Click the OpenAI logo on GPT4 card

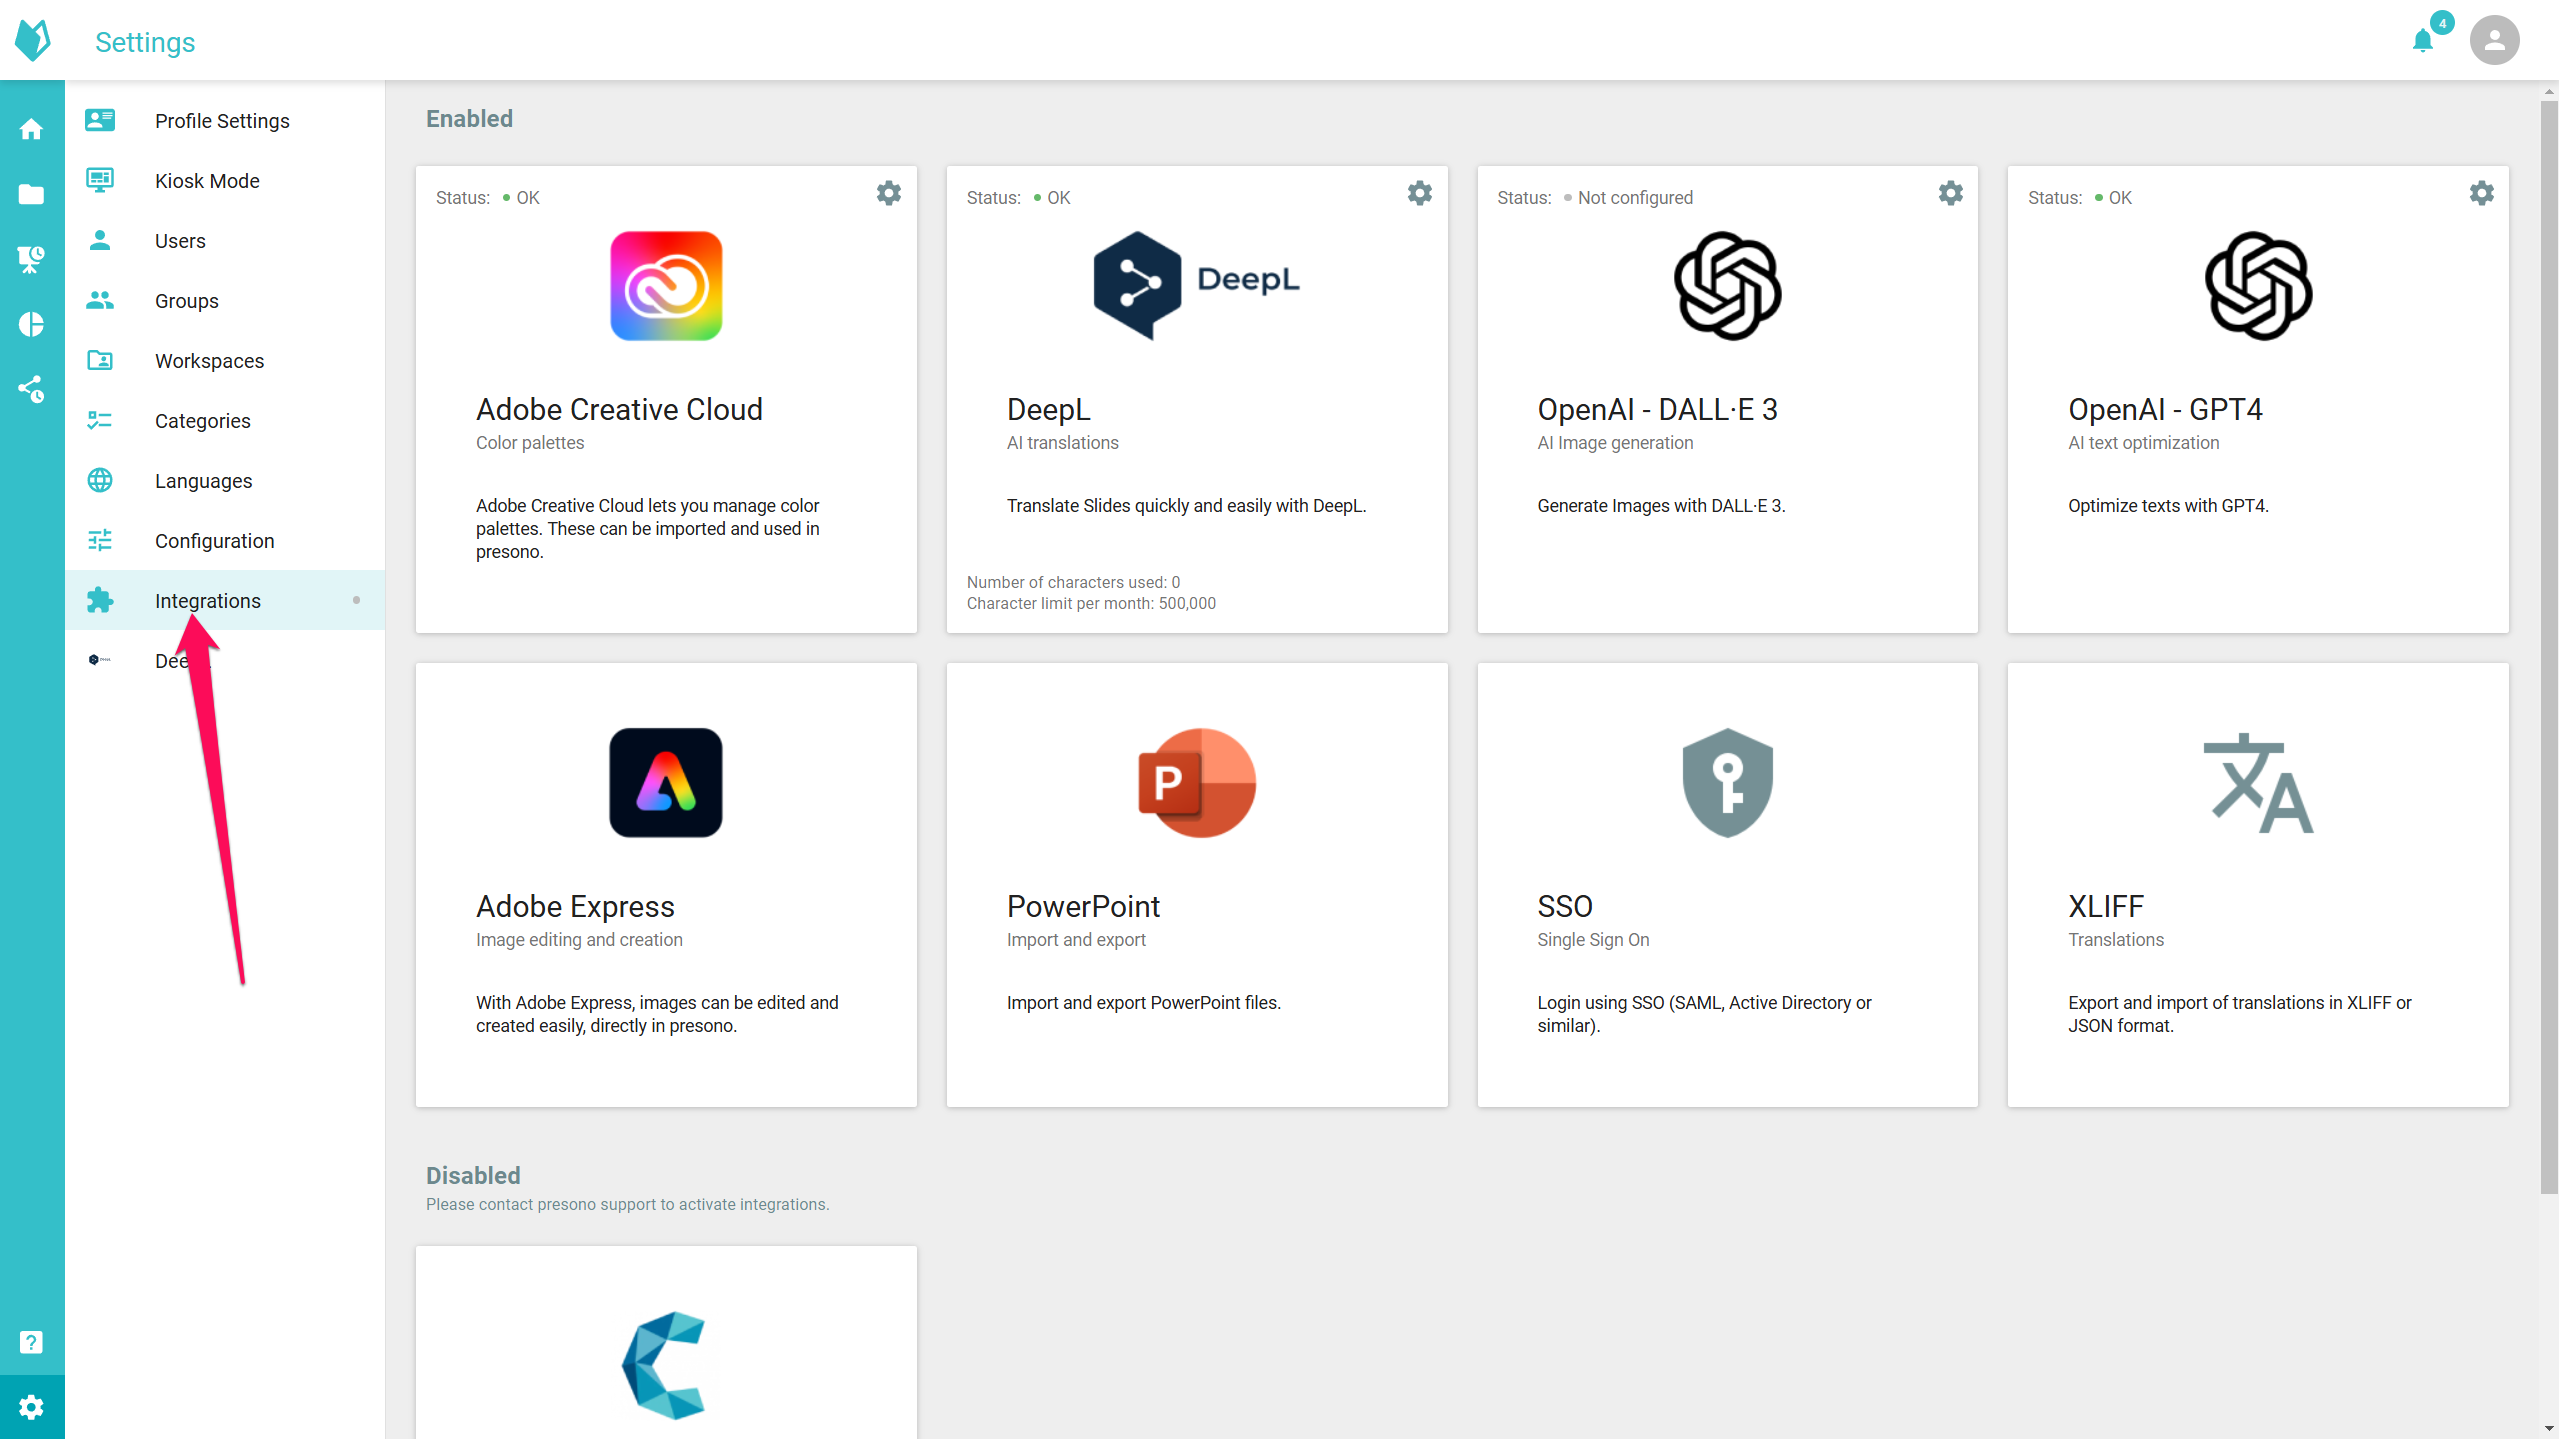(2259, 286)
